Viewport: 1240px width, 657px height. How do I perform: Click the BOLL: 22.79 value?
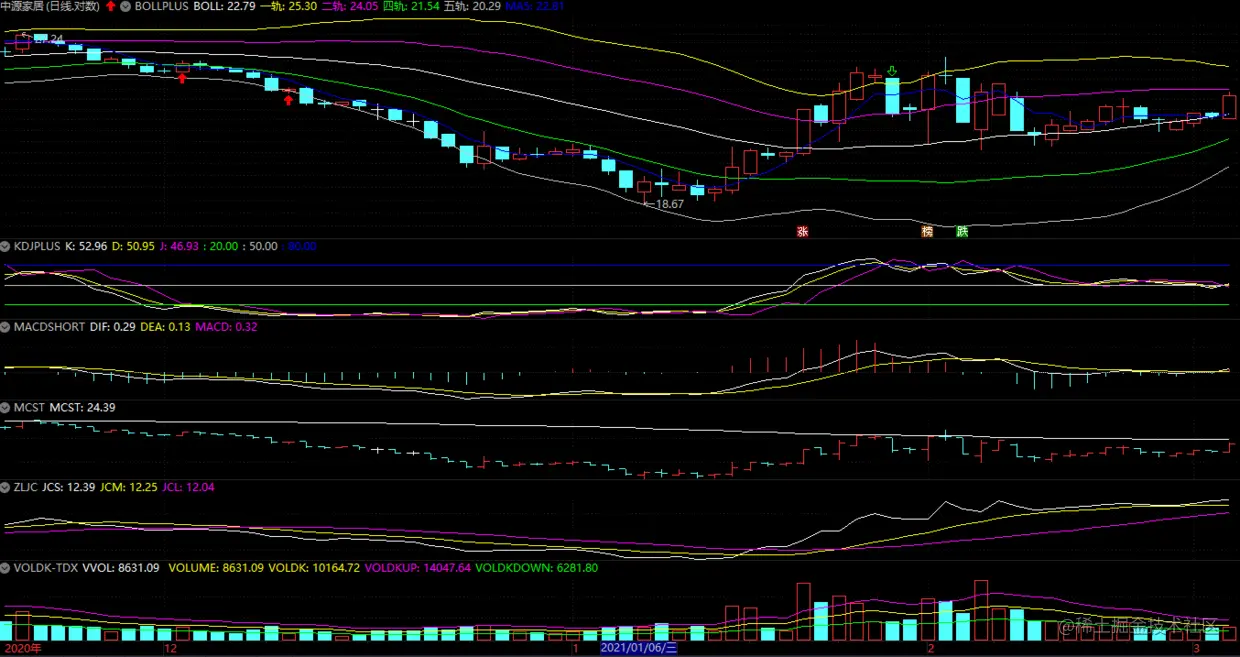224,6
